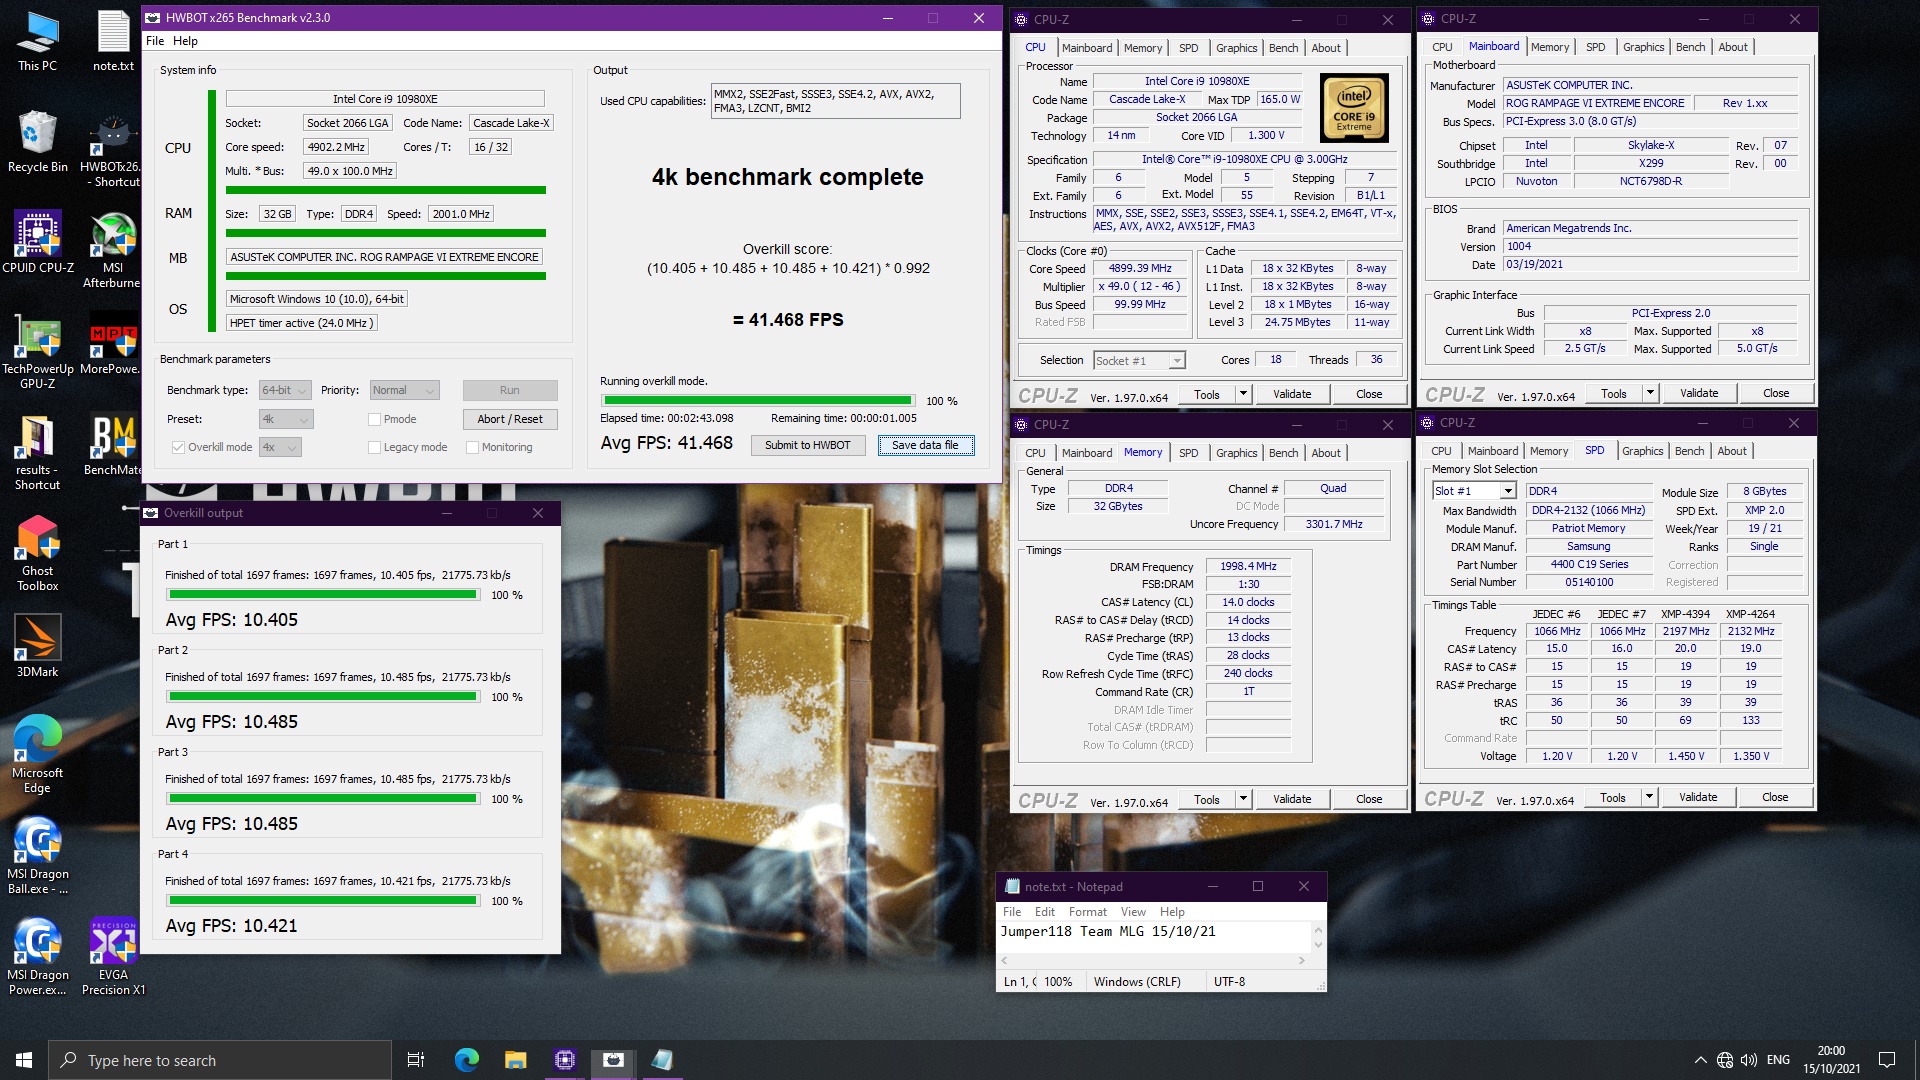The width and height of the screenshot is (1920, 1080).
Task: Open Socket #1 selection dropdown in CPU-Z
Action: coord(1139,360)
